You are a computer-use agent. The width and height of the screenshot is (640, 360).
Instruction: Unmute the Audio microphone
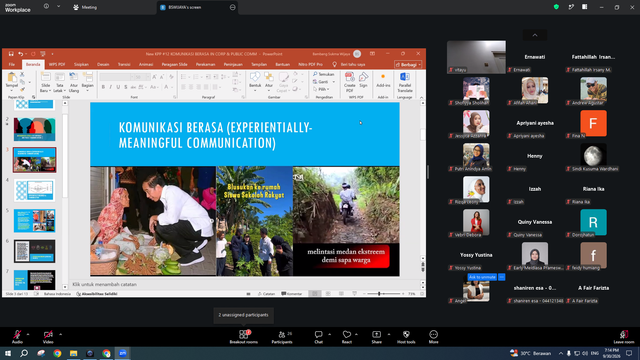point(17,337)
